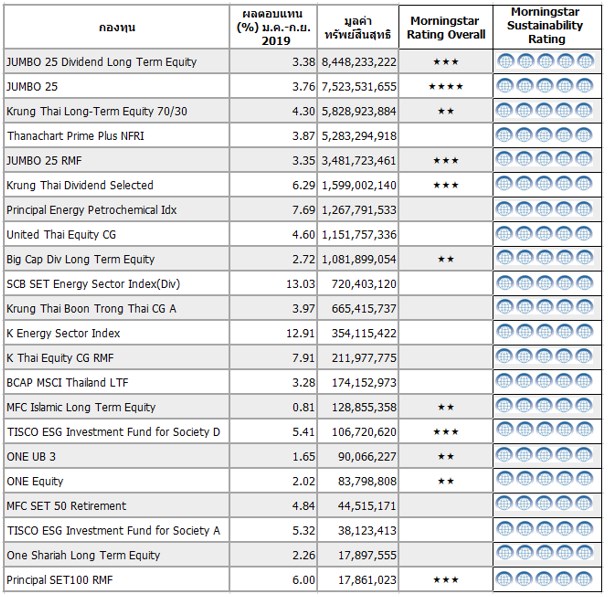Click the Morningstar Sustainability Rating column header
The width and height of the screenshot is (608, 597).
click(546, 26)
